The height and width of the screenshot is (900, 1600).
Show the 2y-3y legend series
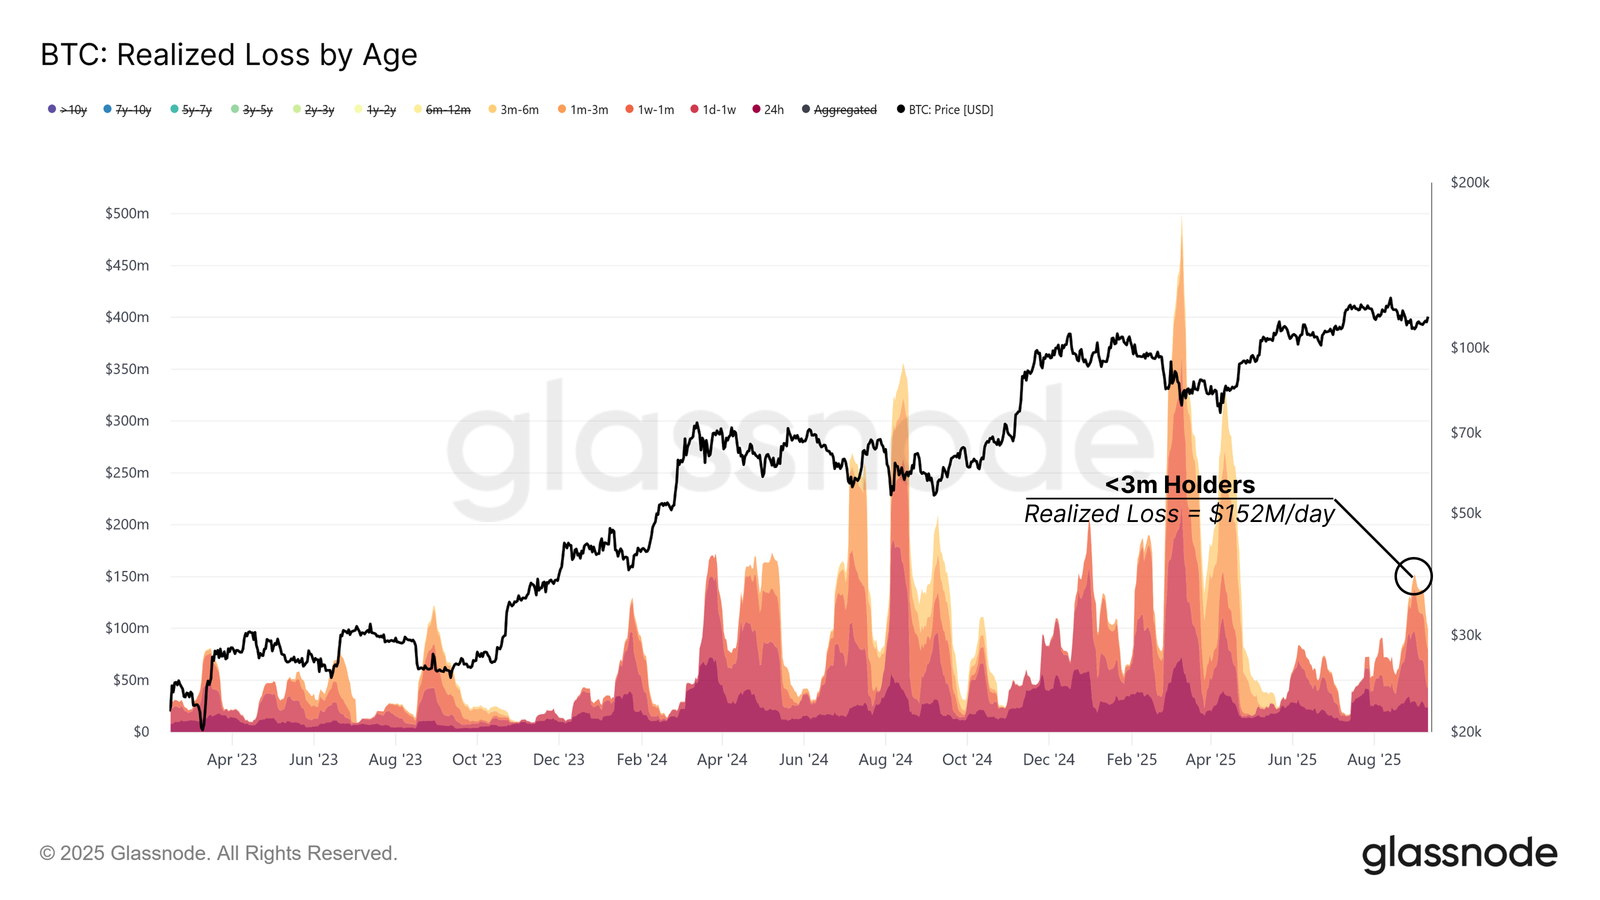click(x=313, y=110)
